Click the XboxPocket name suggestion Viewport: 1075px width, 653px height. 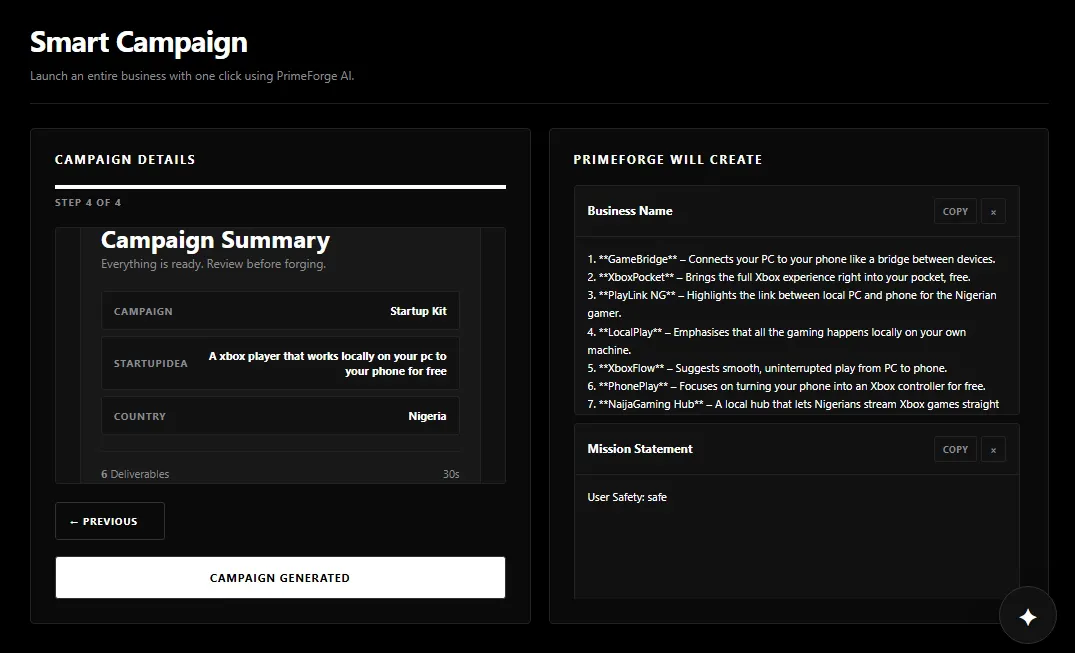click(779, 277)
